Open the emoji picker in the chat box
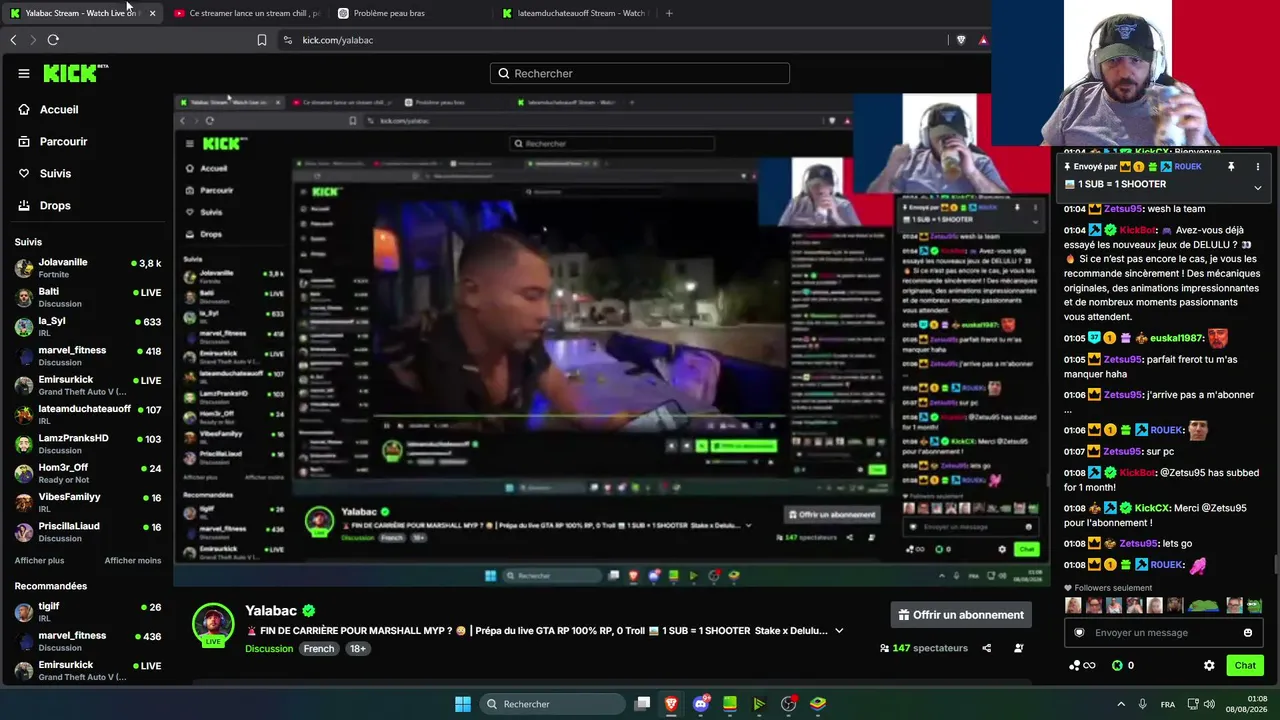This screenshot has height=720, width=1280. [x=1248, y=632]
